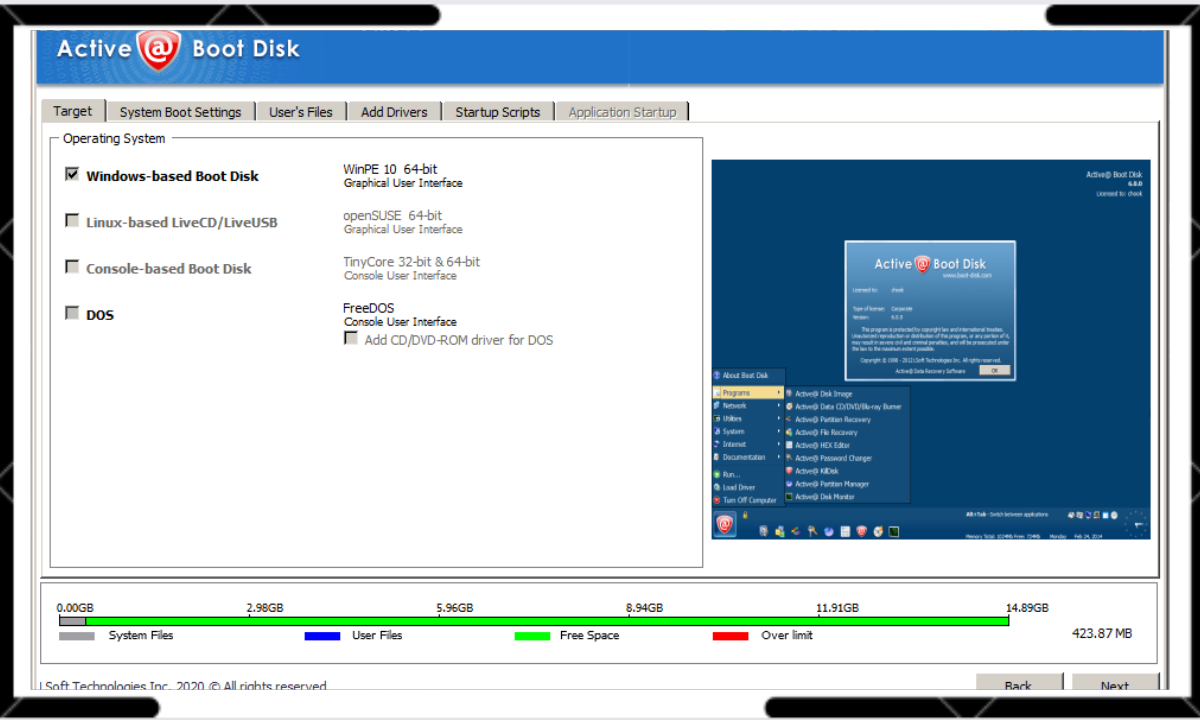The height and width of the screenshot is (720, 1200).
Task: Select the Active@ Password Changer key icon
Action: pyautogui.click(x=789, y=458)
